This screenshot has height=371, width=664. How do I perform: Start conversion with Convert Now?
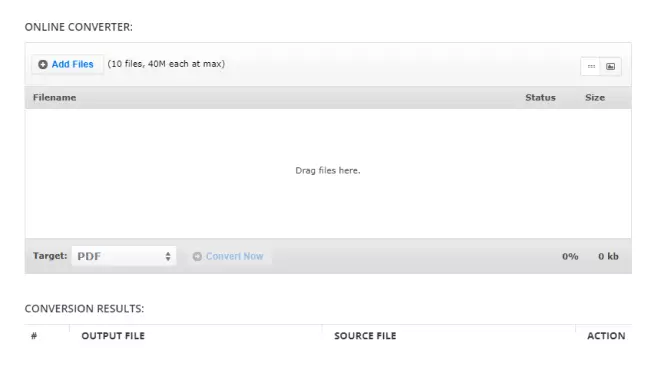229,256
